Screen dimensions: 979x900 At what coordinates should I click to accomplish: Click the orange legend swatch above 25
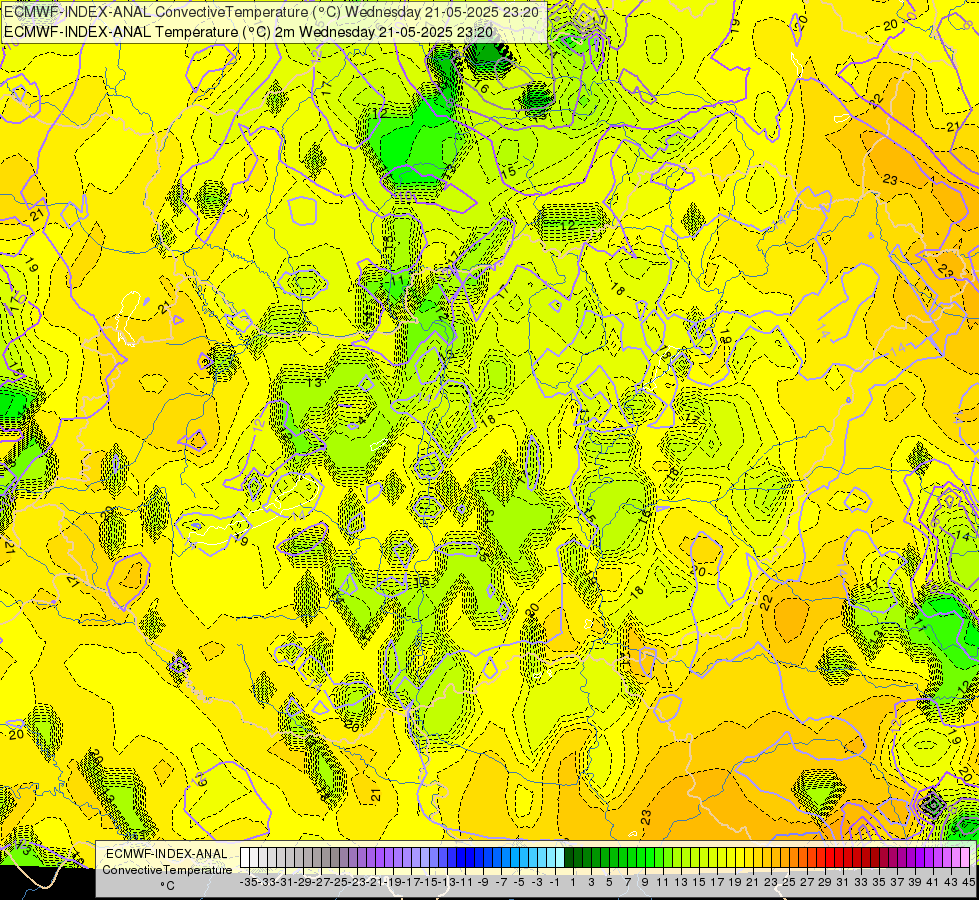coord(785,858)
